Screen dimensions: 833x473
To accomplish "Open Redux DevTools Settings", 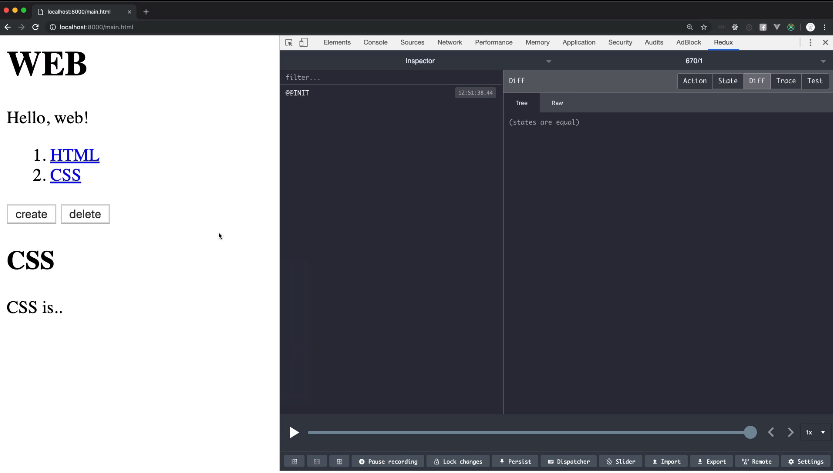I will pyautogui.click(x=805, y=461).
